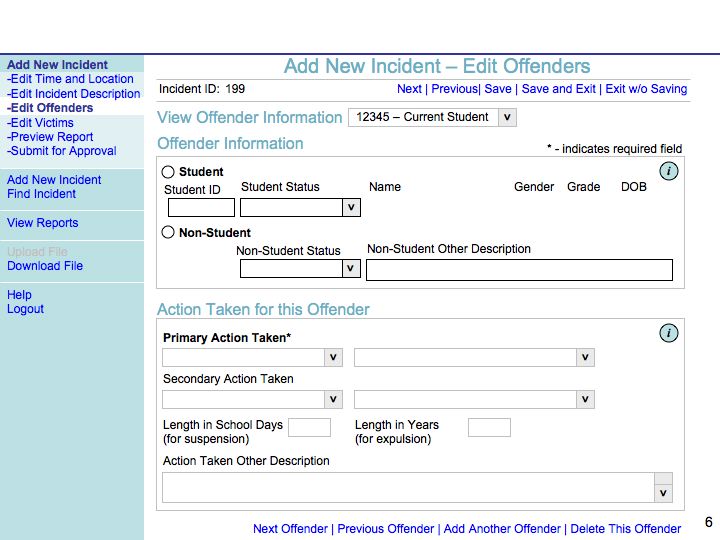720x540 pixels.
Task: Click the Add New Incident sidebar link
Action: pos(54,180)
